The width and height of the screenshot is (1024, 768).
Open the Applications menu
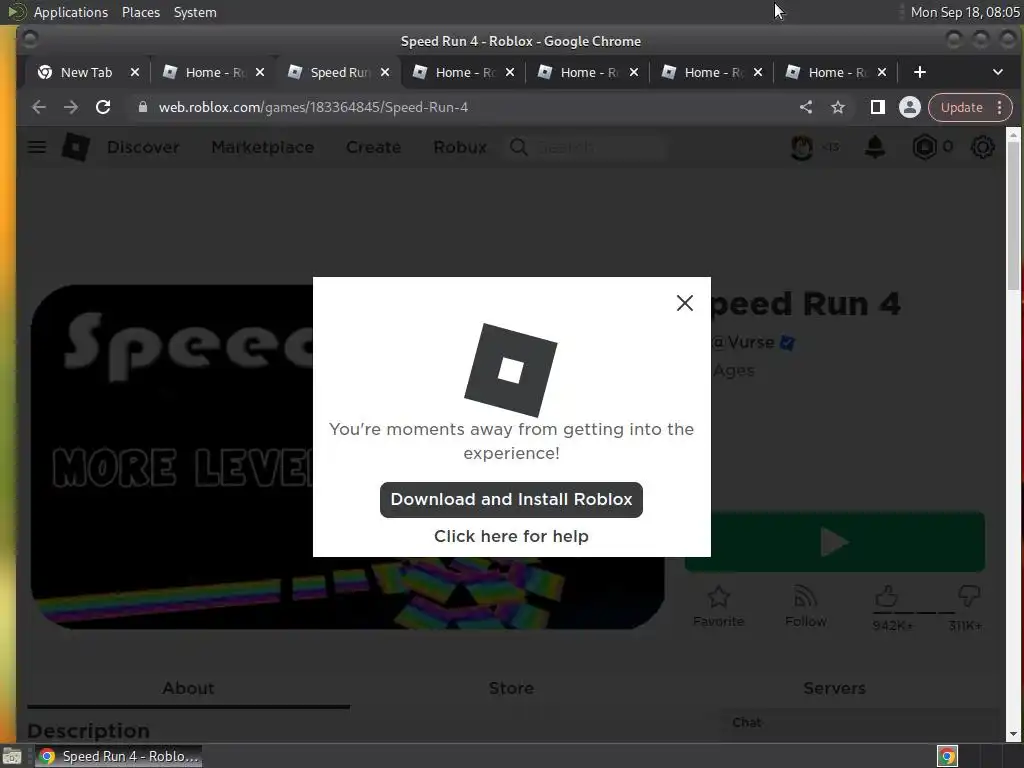(x=71, y=12)
